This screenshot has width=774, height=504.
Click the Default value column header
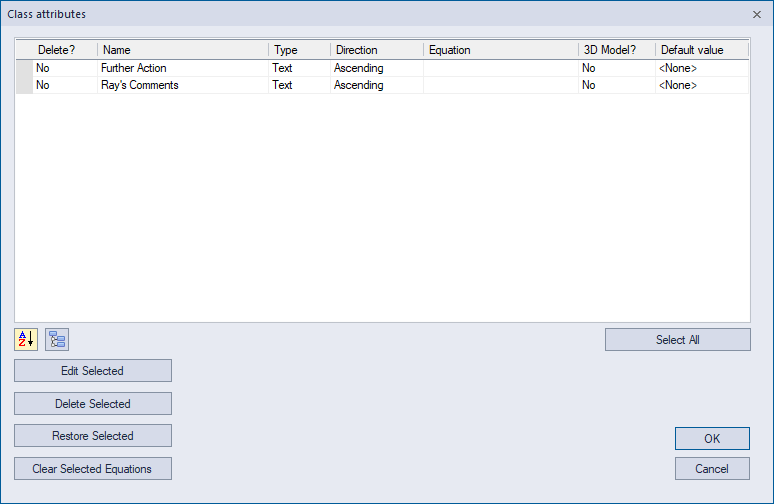(702, 50)
